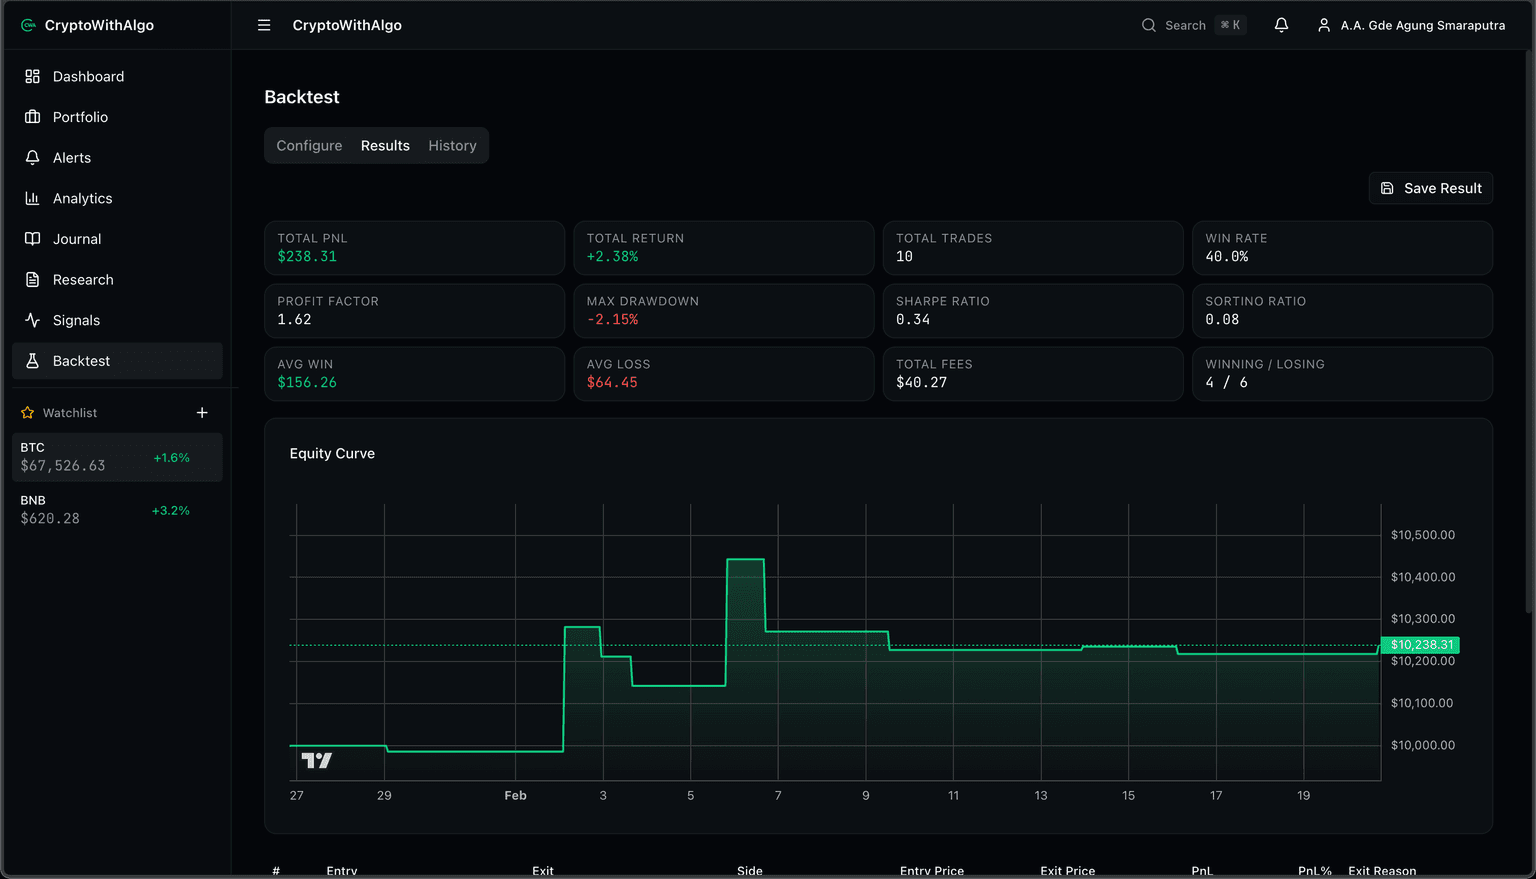This screenshot has height=879, width=1536.
Task: Open notifications via the bell icon
Action: [x=1281, y=25]
